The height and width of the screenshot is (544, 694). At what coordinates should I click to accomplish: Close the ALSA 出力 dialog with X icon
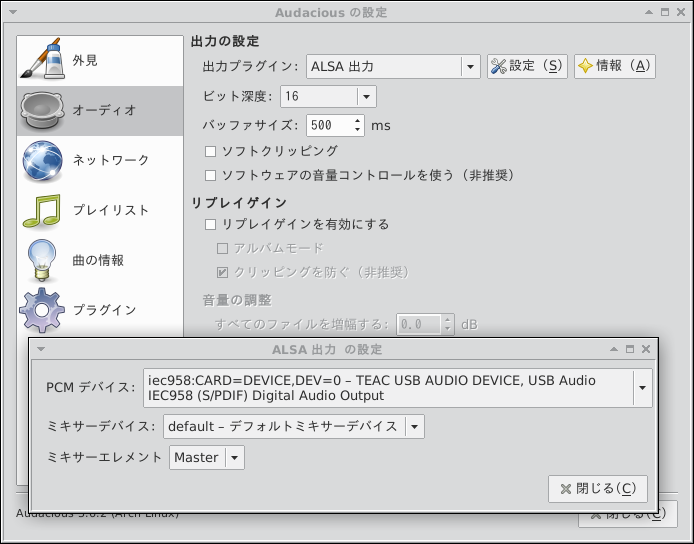(646, 349)
